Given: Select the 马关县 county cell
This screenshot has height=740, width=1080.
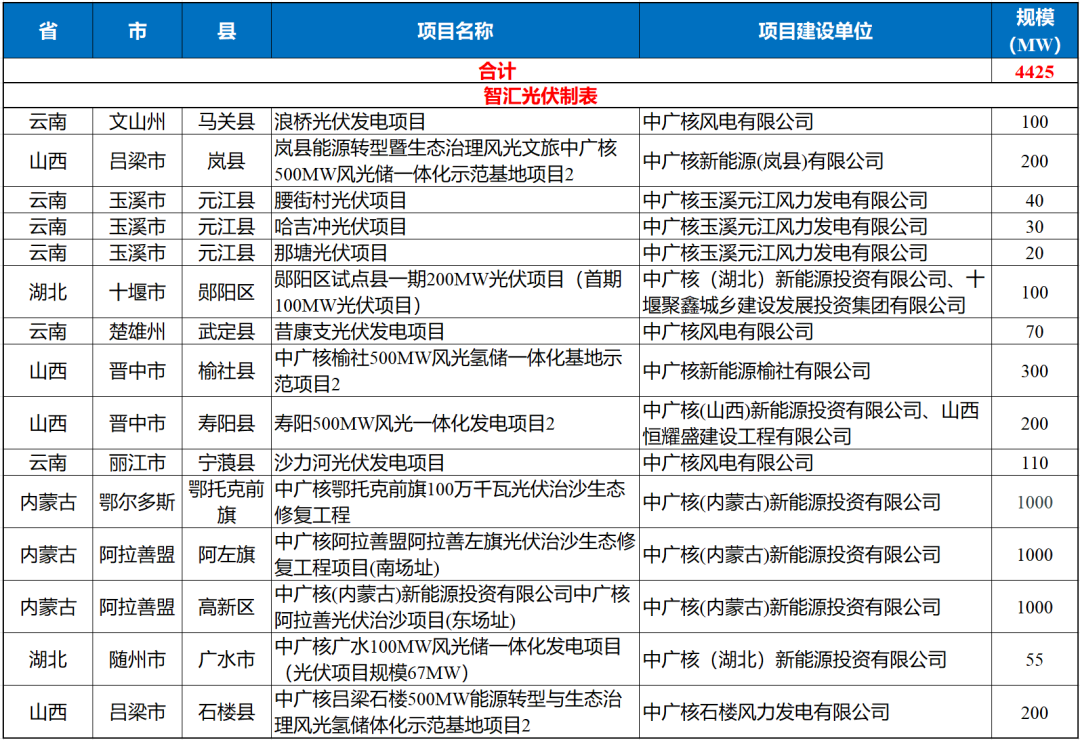Looking at the screenshot, I should click(x=227, y=121).
